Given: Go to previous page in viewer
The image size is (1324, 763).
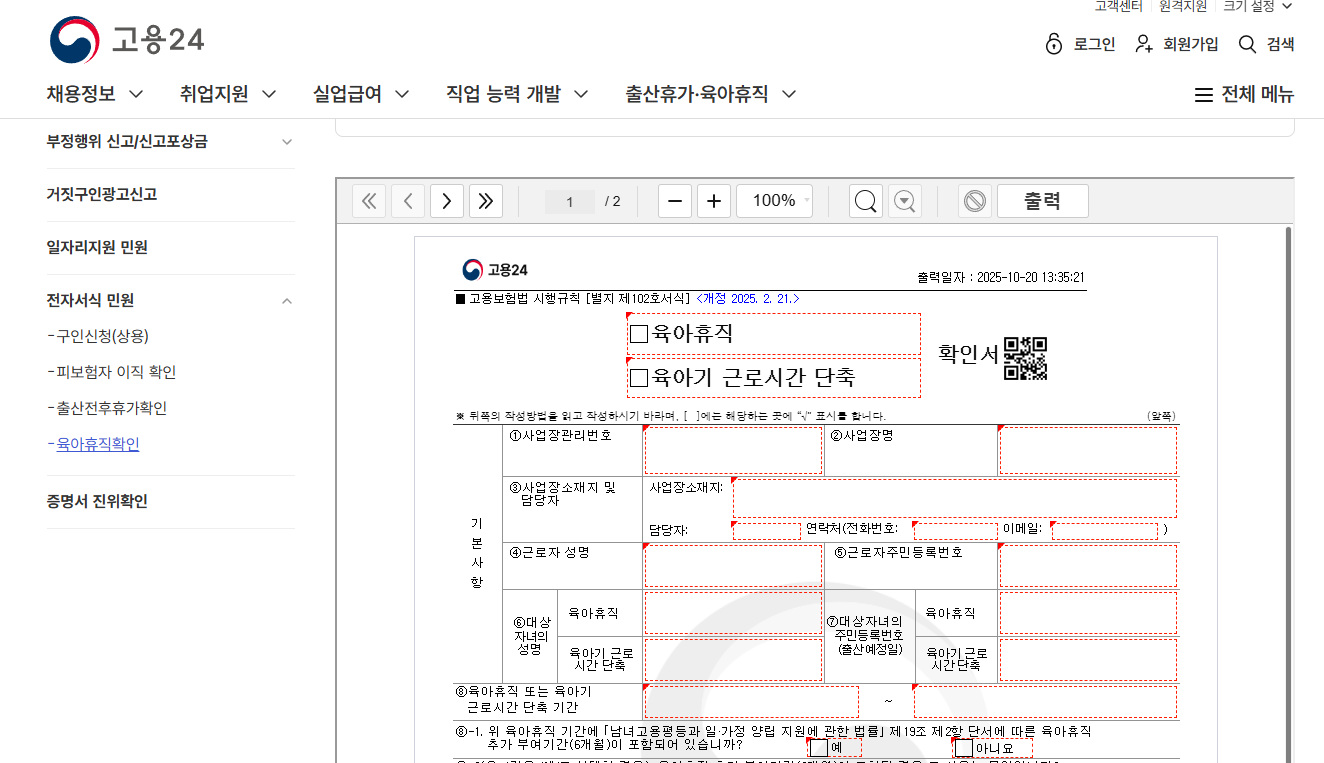Looking at the screenshot, I should 407,201.
